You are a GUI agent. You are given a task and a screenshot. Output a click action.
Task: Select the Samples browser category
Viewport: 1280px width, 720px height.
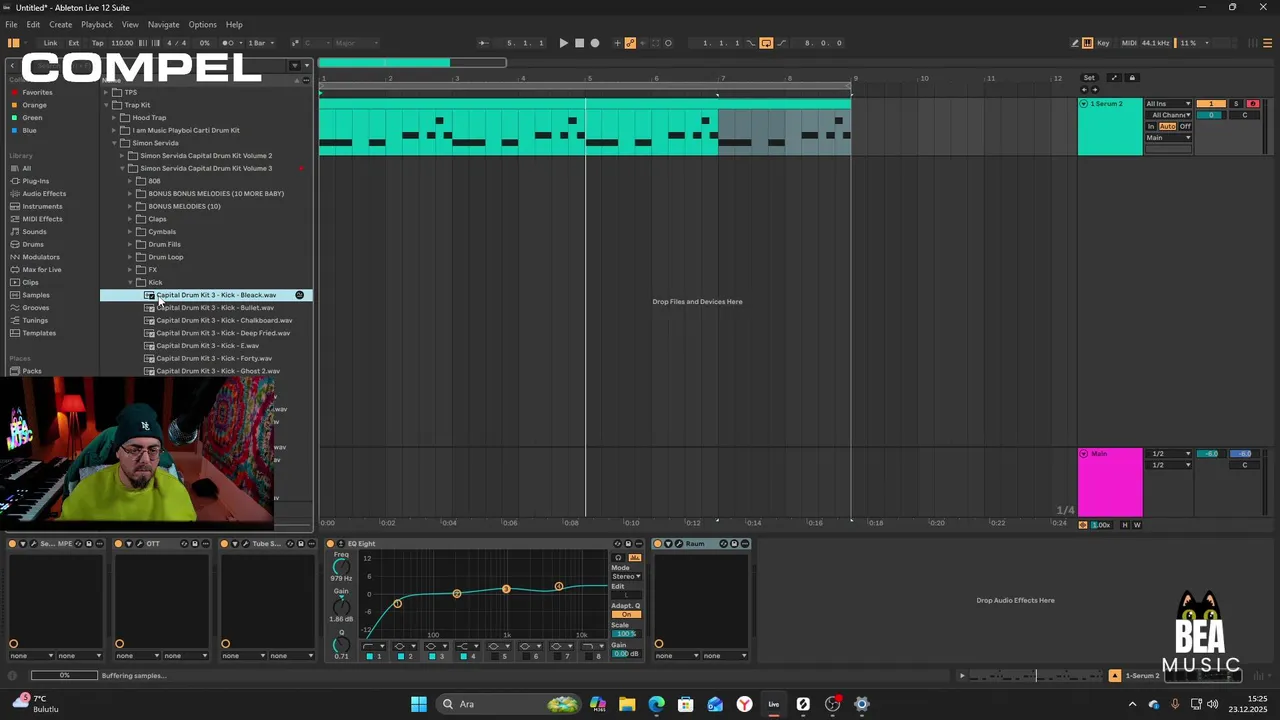[36, 295]
